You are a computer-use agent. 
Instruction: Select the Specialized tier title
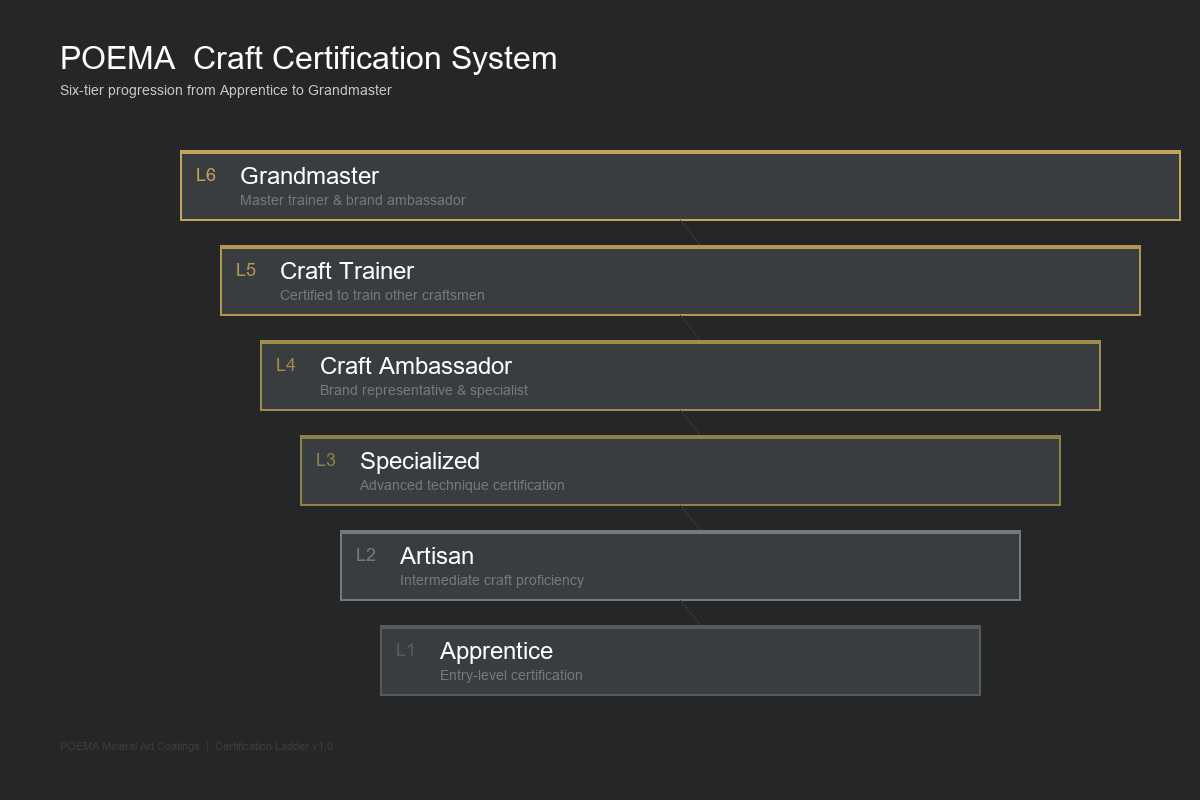420,461
